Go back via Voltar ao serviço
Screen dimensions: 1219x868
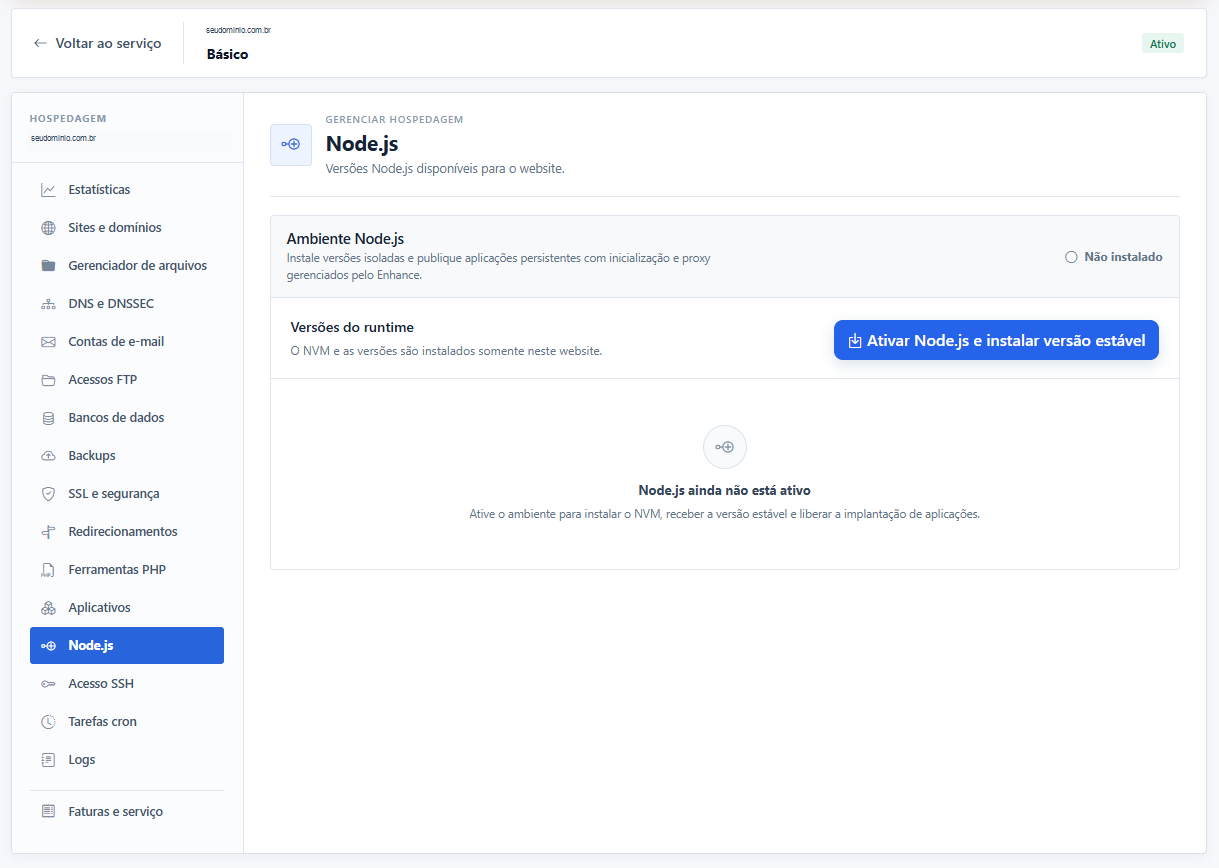(97, 43)
